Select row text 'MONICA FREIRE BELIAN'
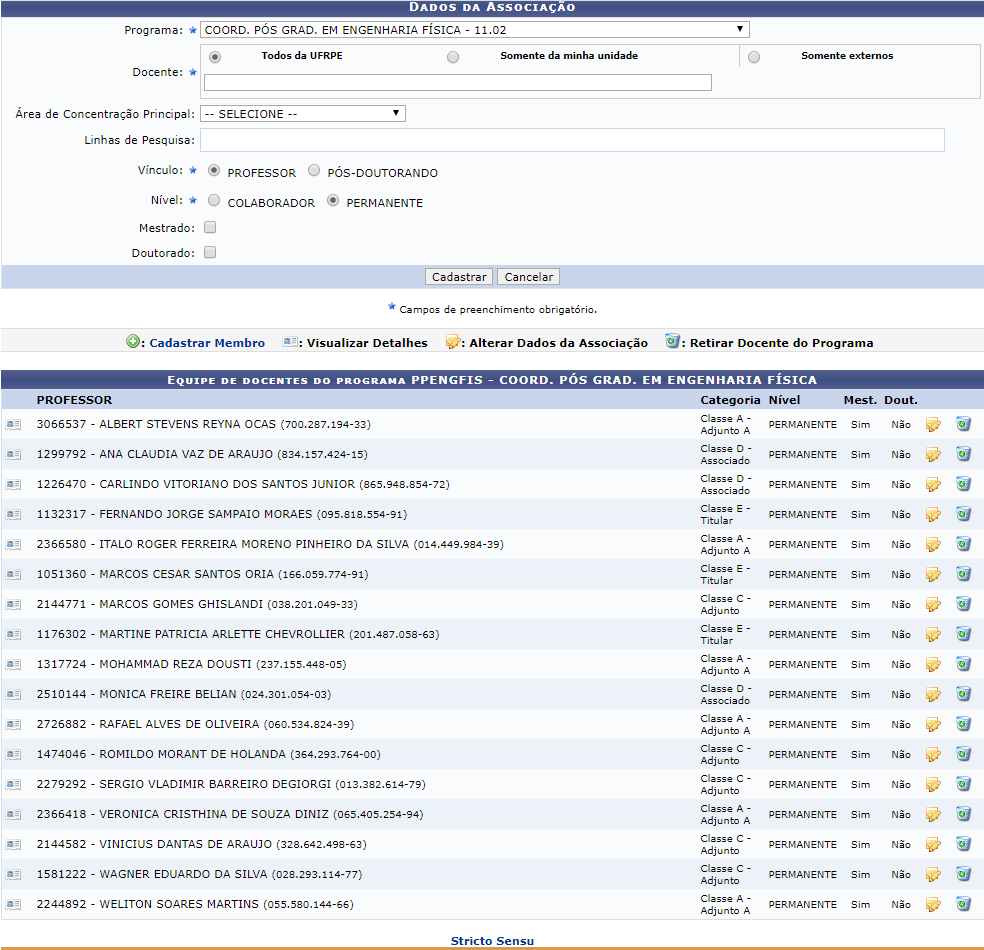Viewport: 984px width, 950px height. [x=168, y=694]
